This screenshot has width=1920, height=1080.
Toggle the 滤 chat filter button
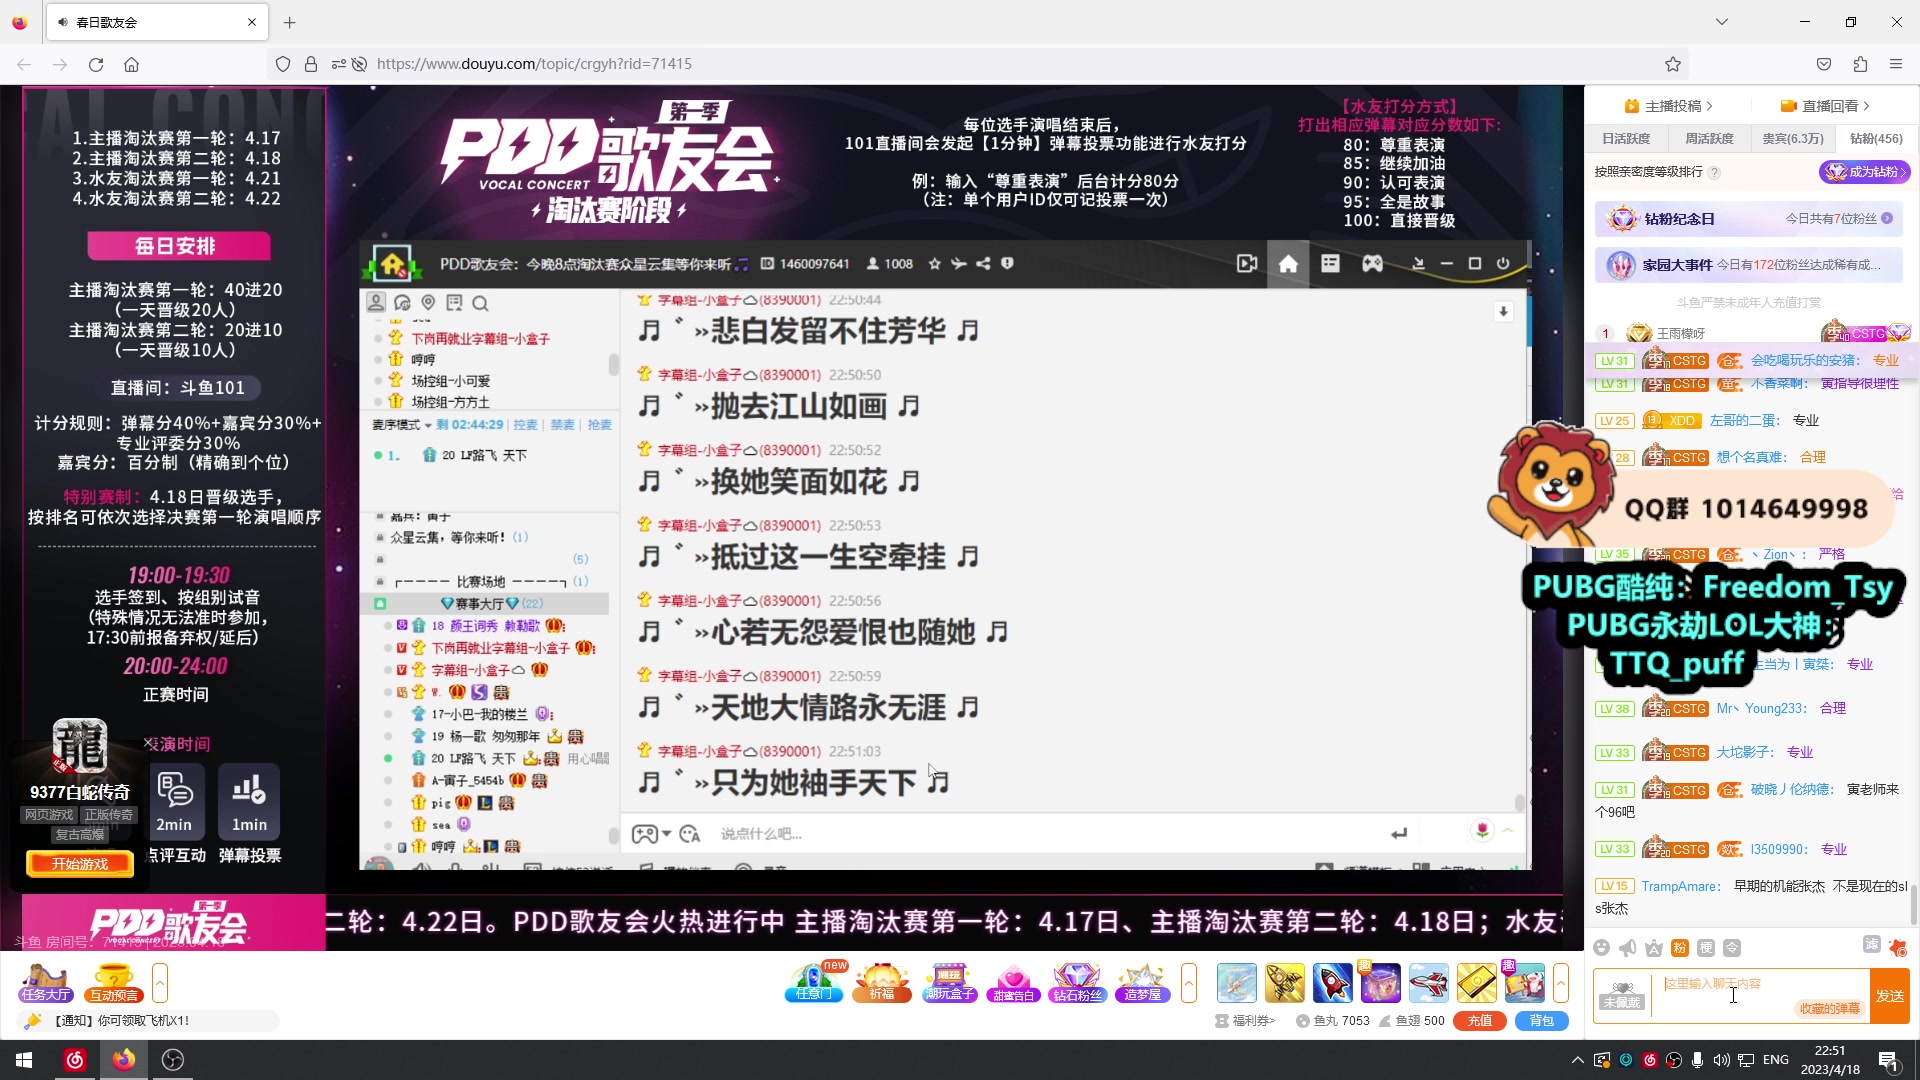click(1872, 945)
